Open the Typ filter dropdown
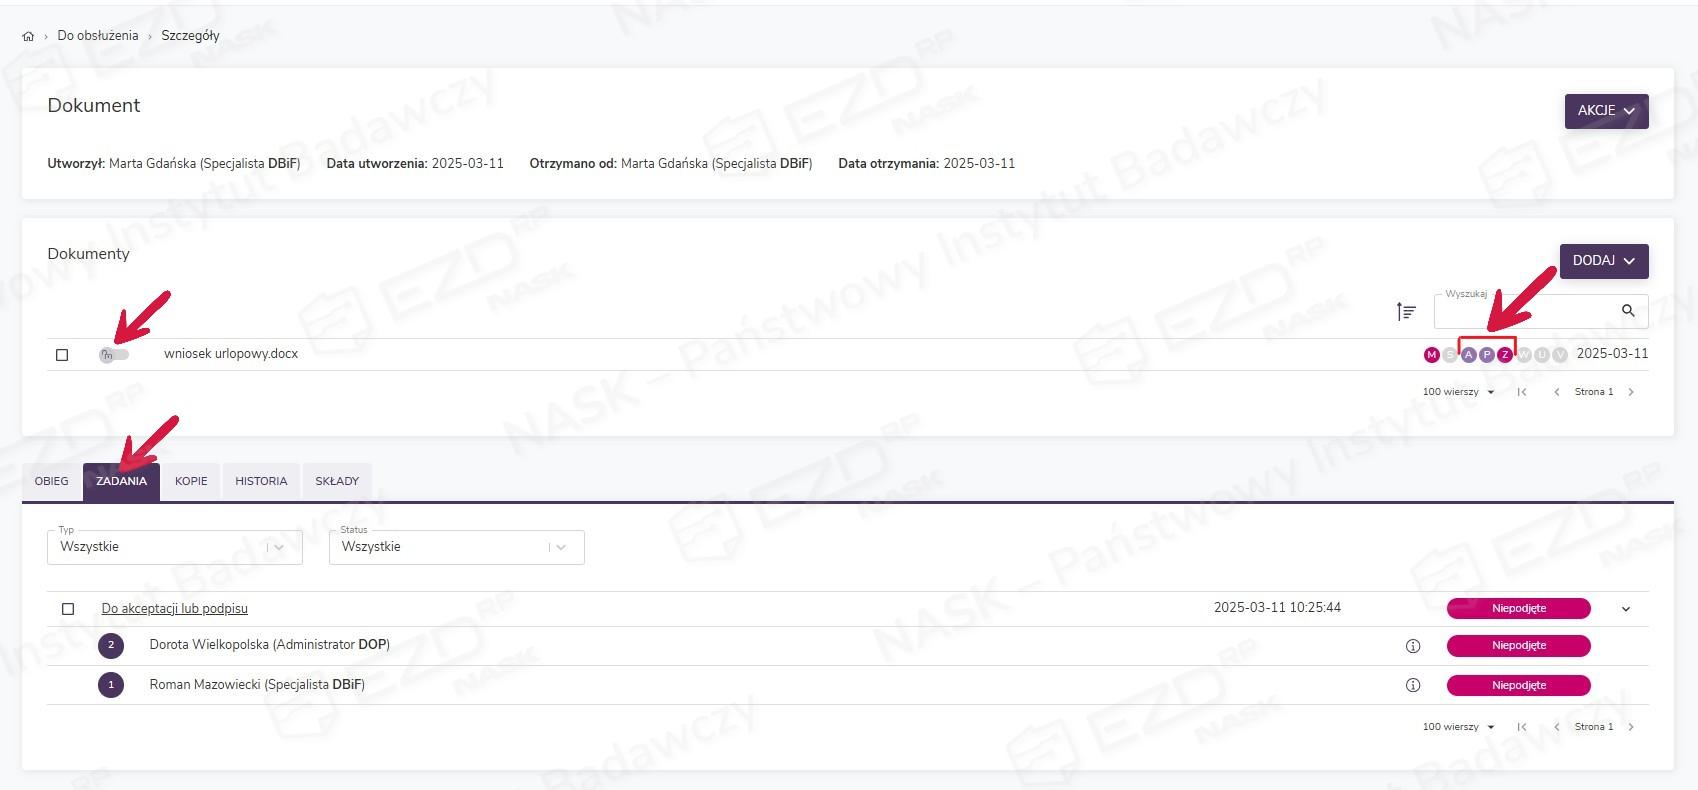 pyautogui.click(x=174, y=547)
